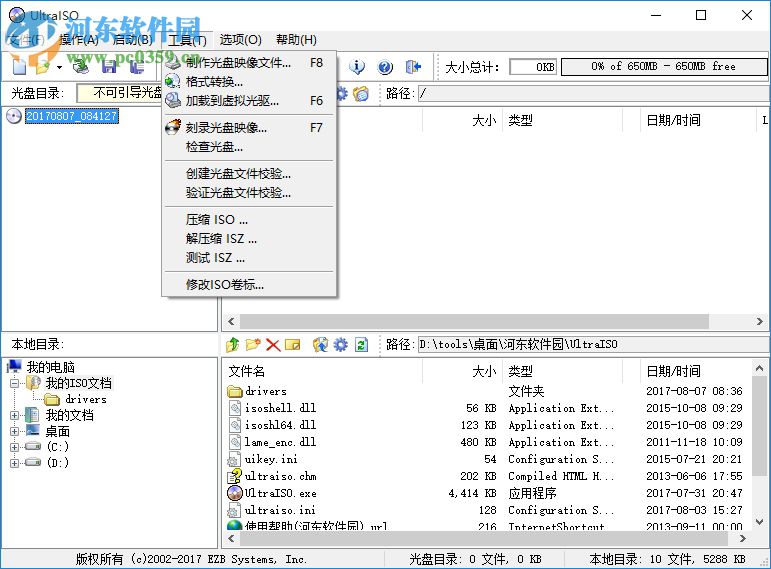This screenshot has height=569, width=771.
Task: Open the 操作(A) menu
Action: pos(79,40)
